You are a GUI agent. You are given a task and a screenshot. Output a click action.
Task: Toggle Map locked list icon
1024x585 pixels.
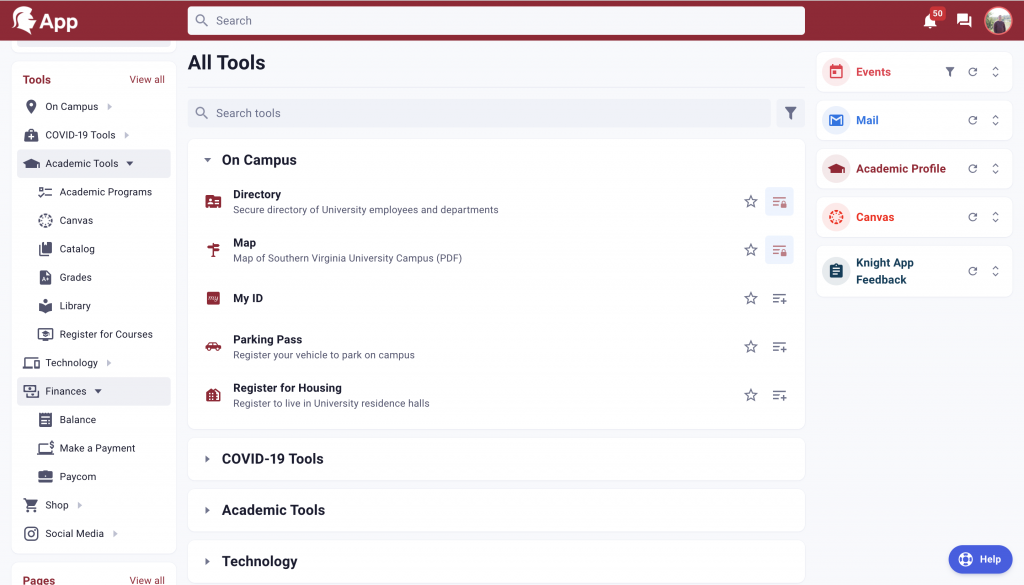click(779, 250)
